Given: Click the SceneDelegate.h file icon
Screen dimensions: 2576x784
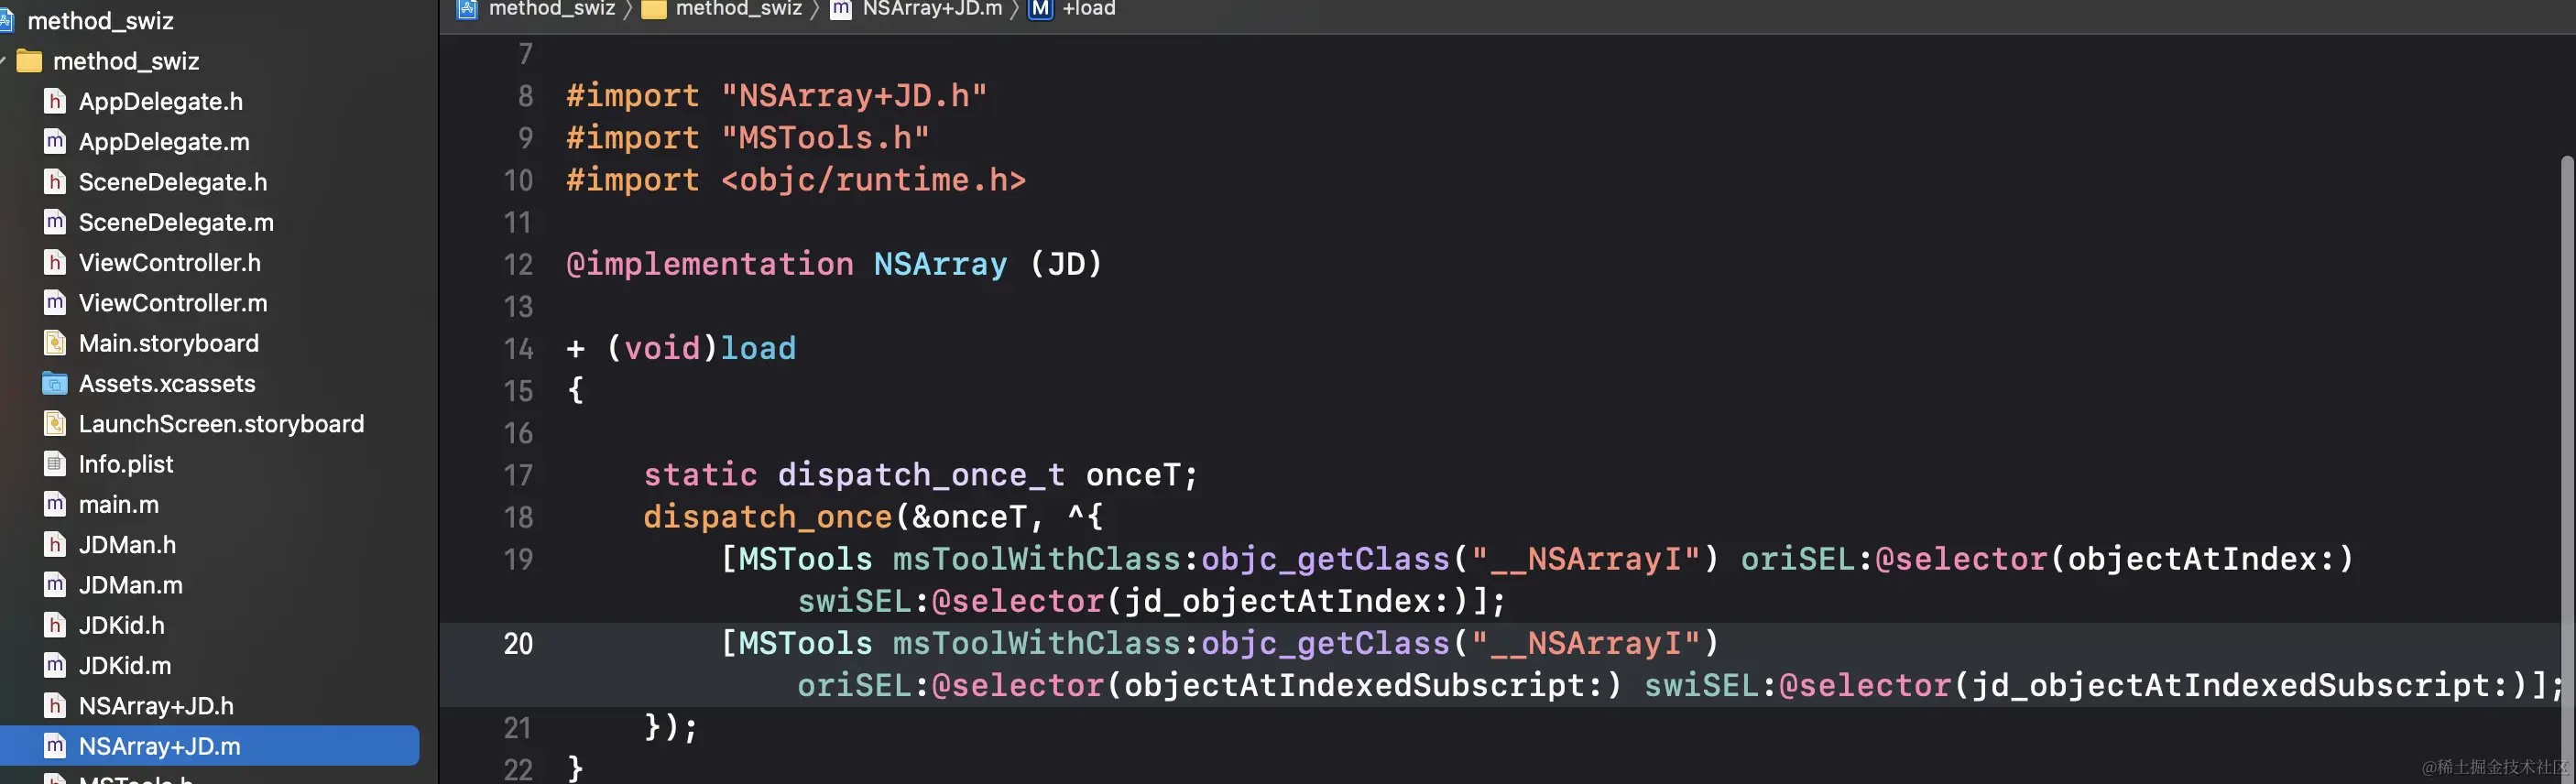Looking at the screenshot, I should click(55, 182).
